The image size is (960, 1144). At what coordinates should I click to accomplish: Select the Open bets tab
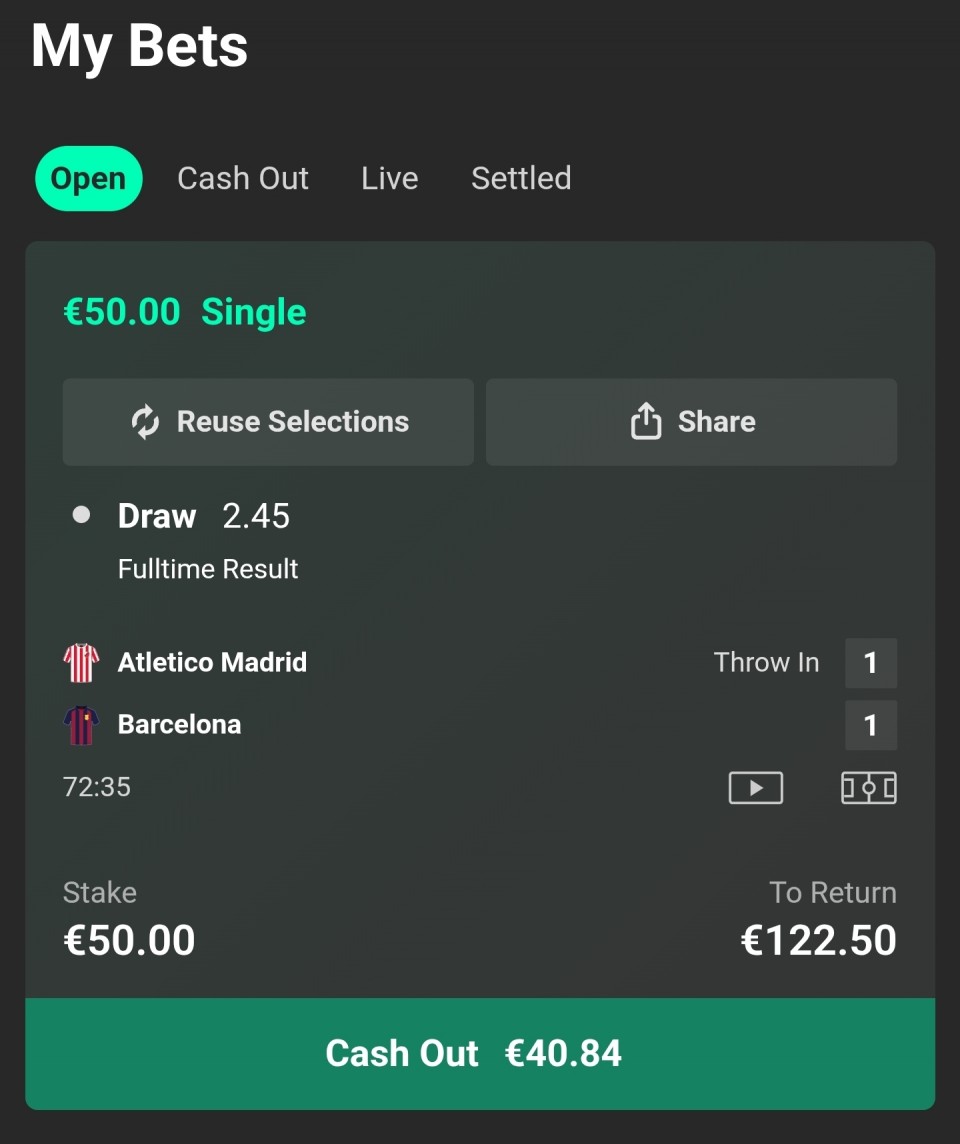coord(88,179)
